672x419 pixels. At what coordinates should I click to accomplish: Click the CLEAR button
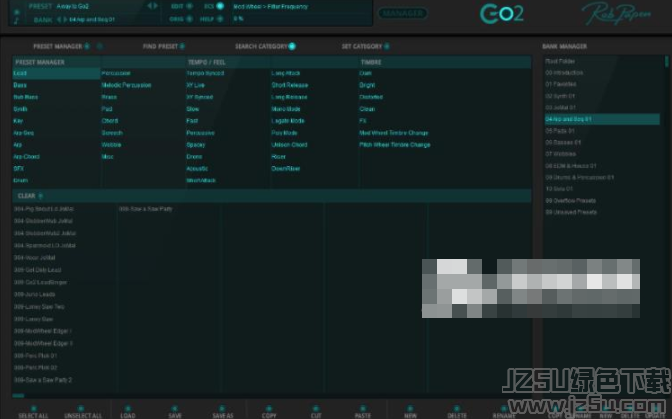pyautogui.click(x=30, y=196)
